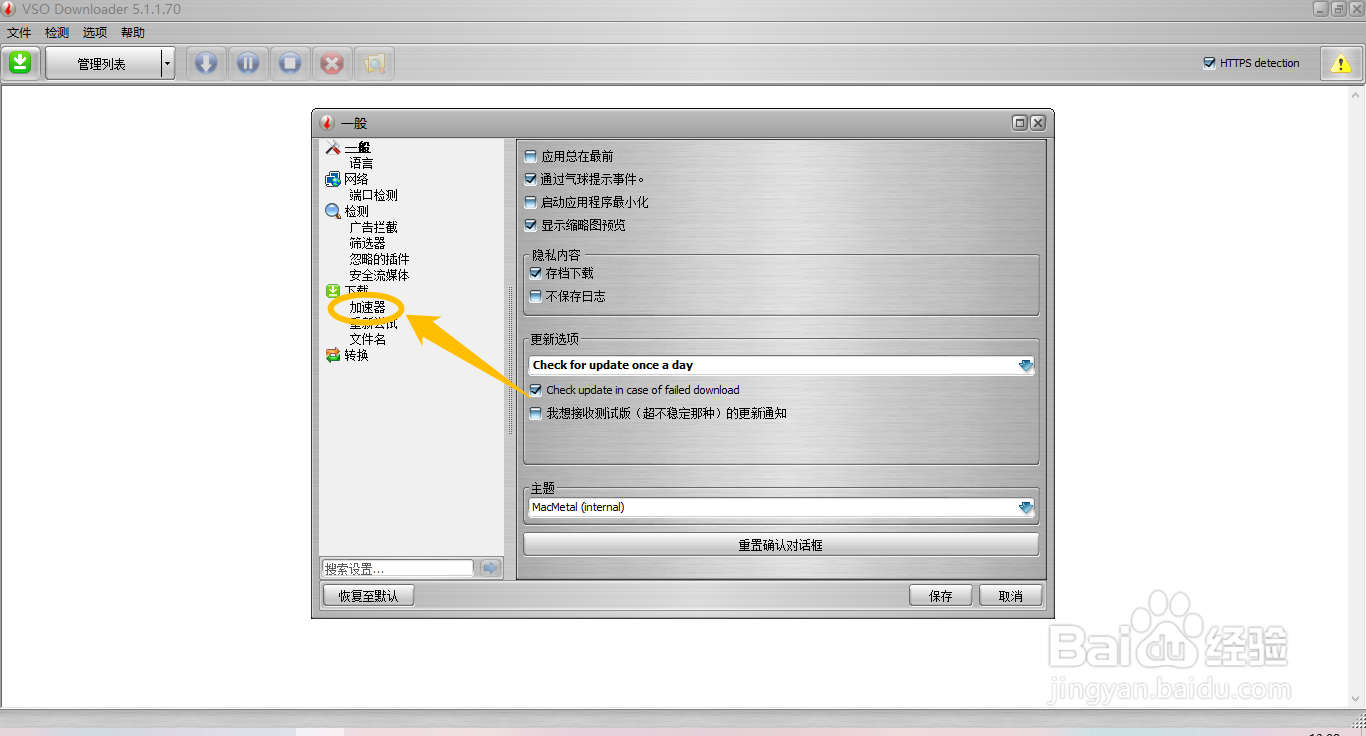
Task: Click the logo icon in 一般 dialog title
Action: click(327, 123)
